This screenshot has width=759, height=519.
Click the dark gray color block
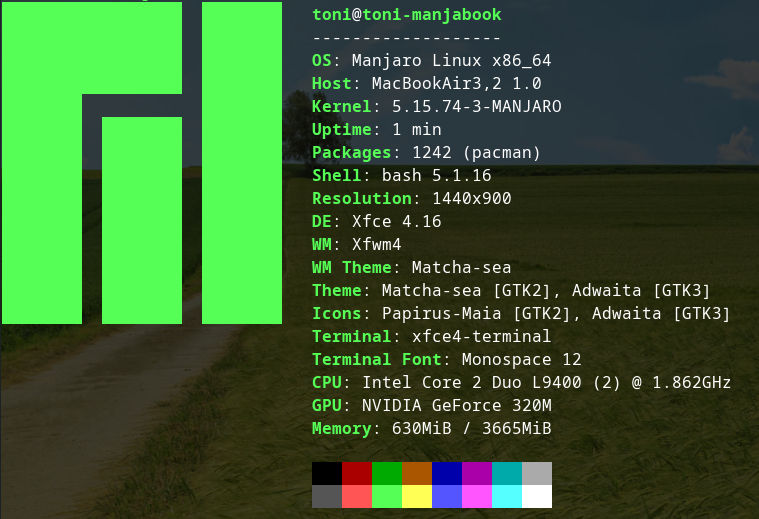pyautogui.click(x=327, y=497)
